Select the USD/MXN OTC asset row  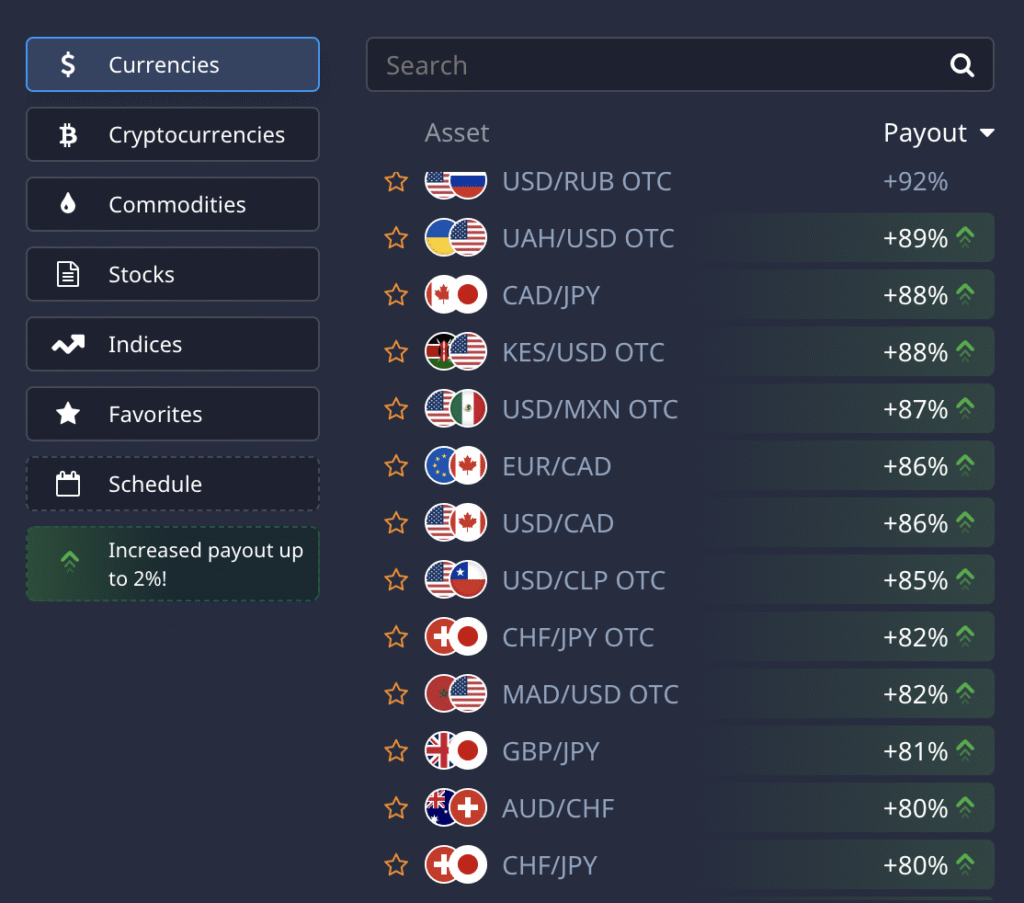point(590,409)
